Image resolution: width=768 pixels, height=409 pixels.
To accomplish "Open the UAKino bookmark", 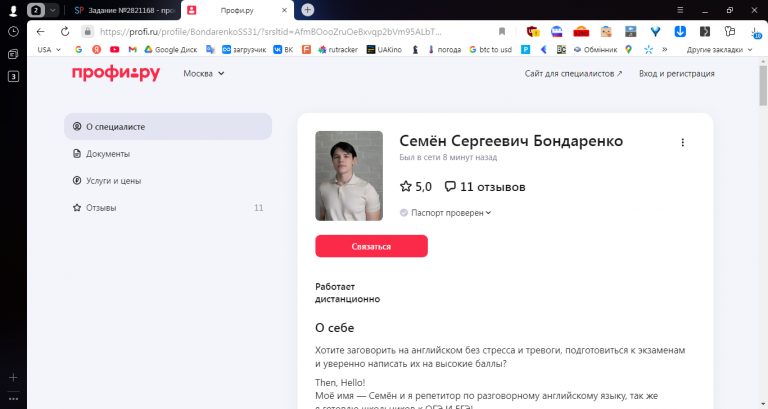I will [x=384, y=49].
